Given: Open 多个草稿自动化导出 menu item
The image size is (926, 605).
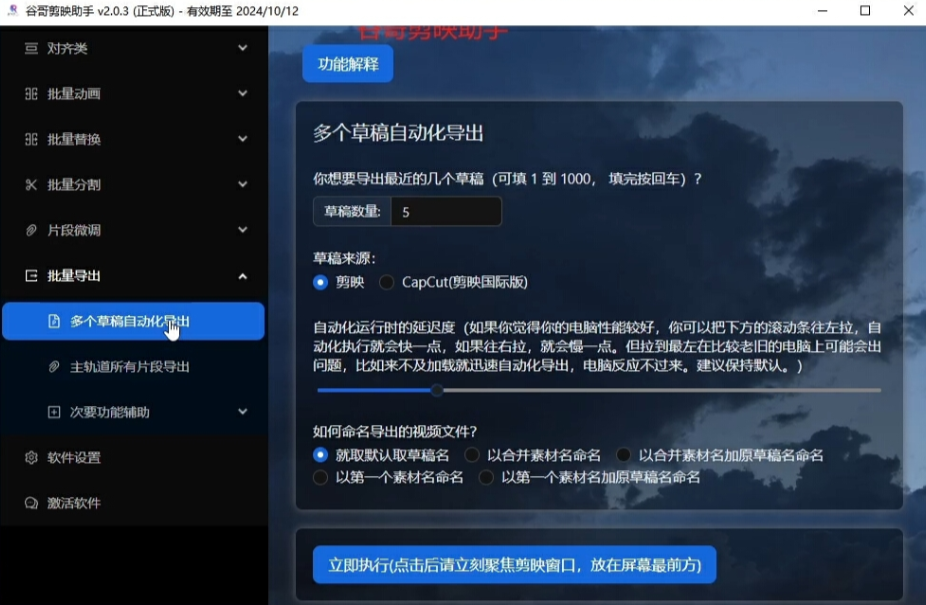Looking at the screenshot, I should tap(129, 321).
